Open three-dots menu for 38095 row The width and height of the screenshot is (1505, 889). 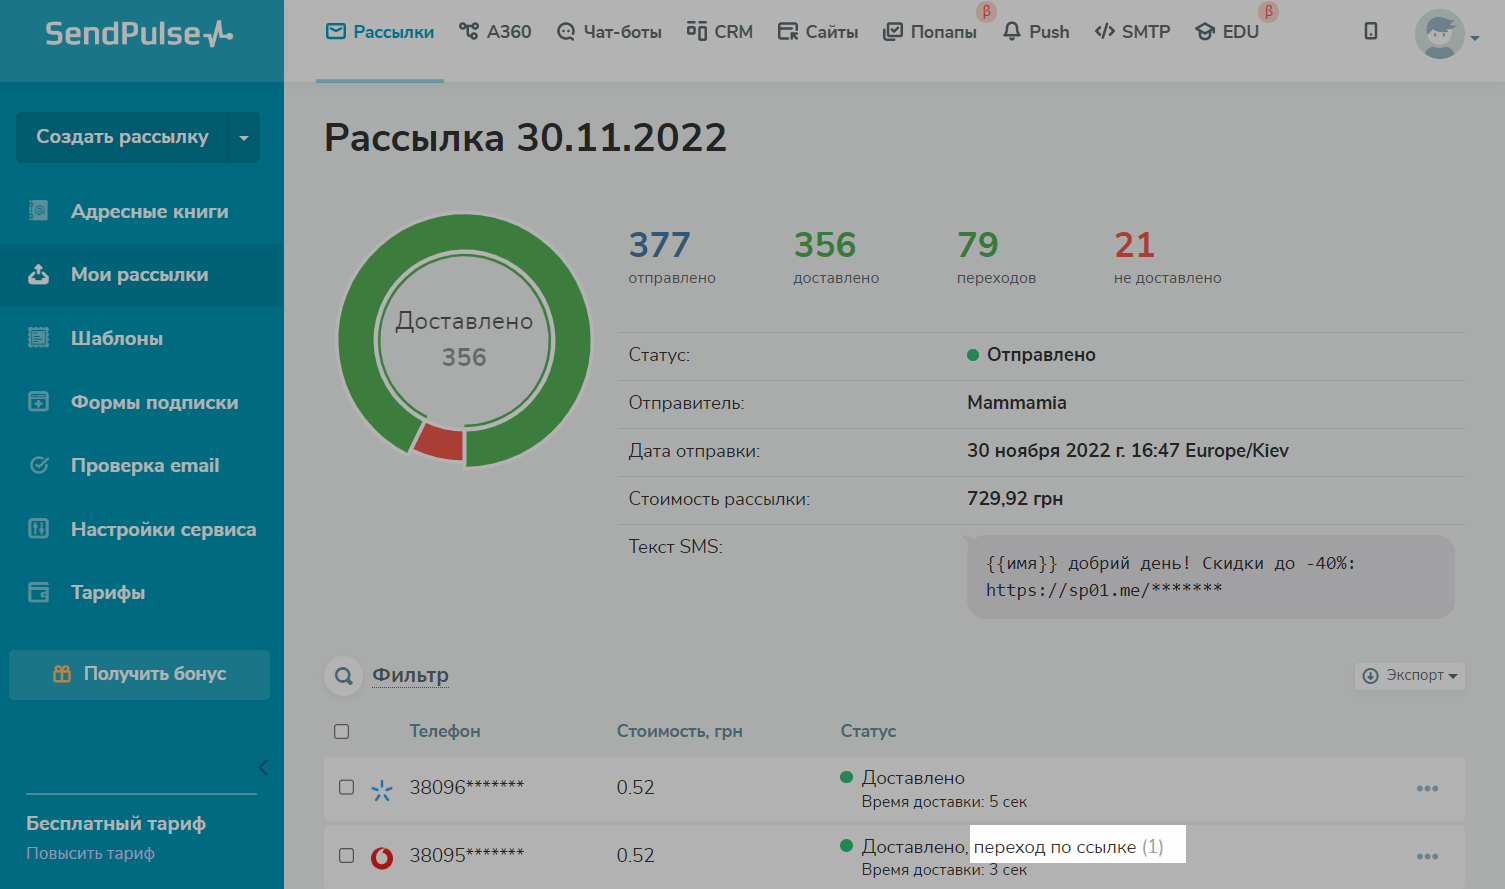tap(1427, 857)
